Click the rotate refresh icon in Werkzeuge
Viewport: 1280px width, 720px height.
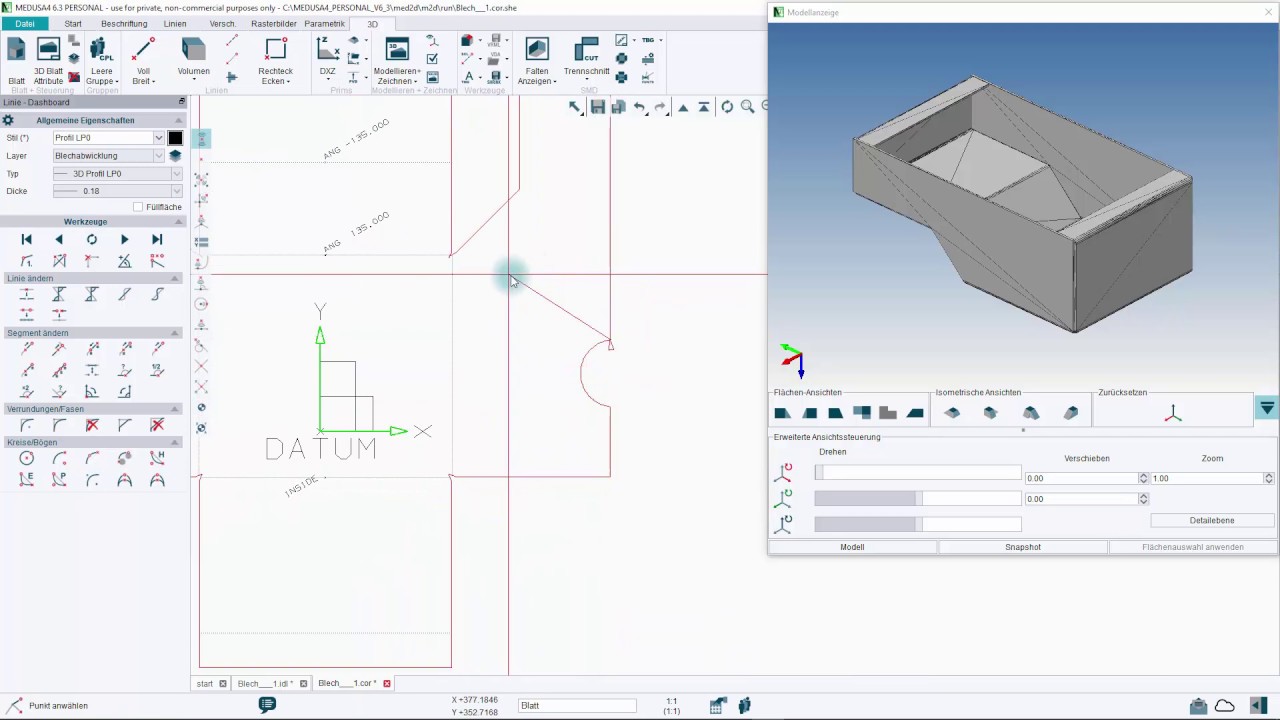(x=92, y=240)
